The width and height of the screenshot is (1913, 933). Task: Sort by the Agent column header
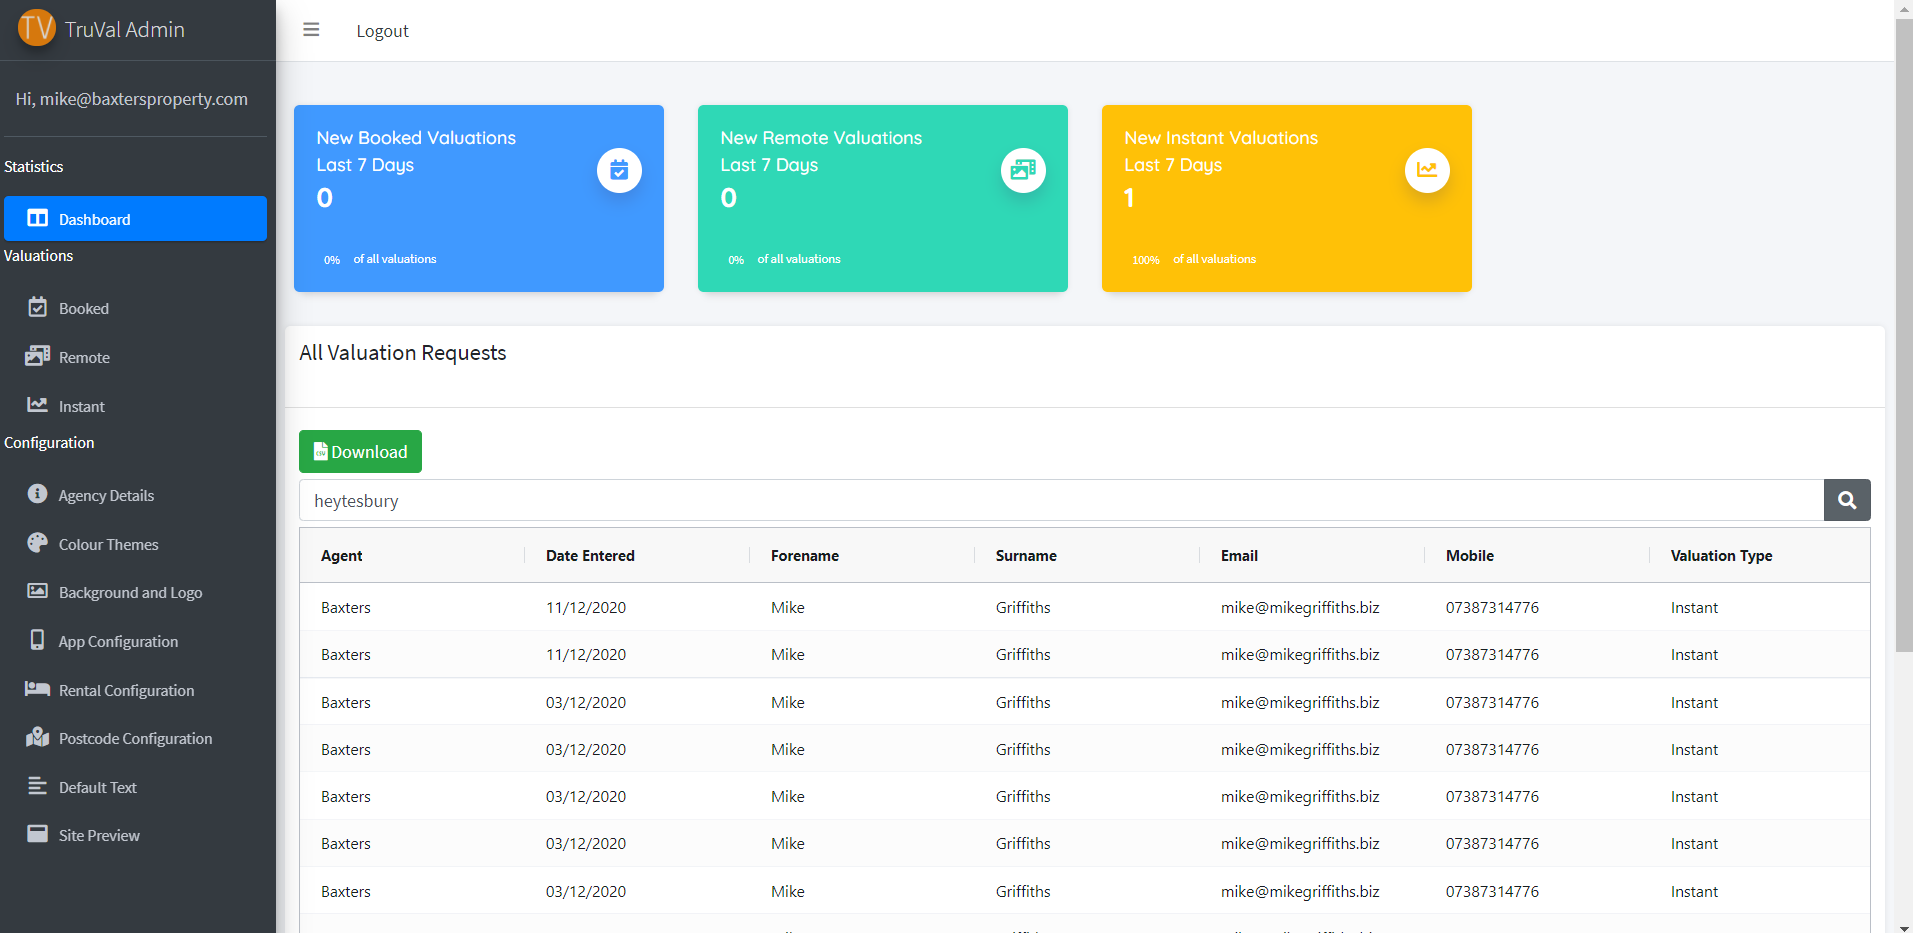pos(342,556)
